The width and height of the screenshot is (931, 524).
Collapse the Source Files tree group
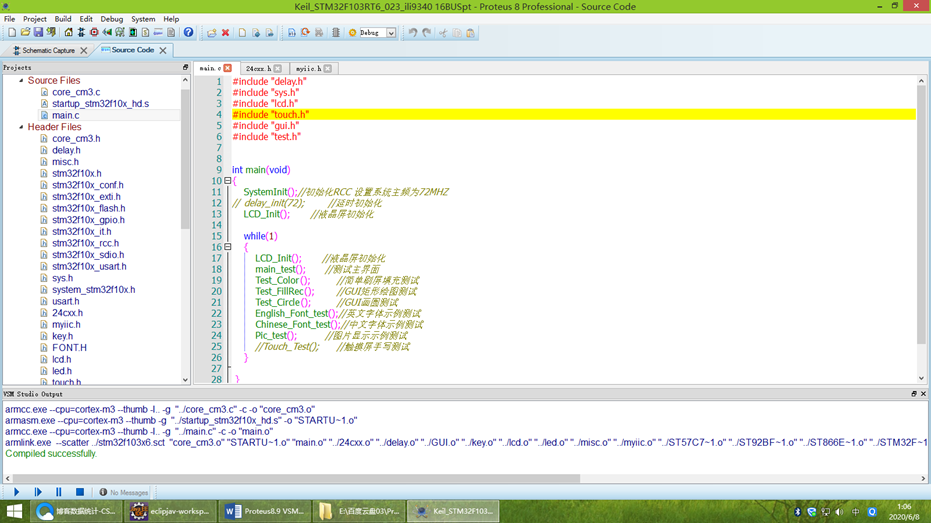click(x=21, y=80)
